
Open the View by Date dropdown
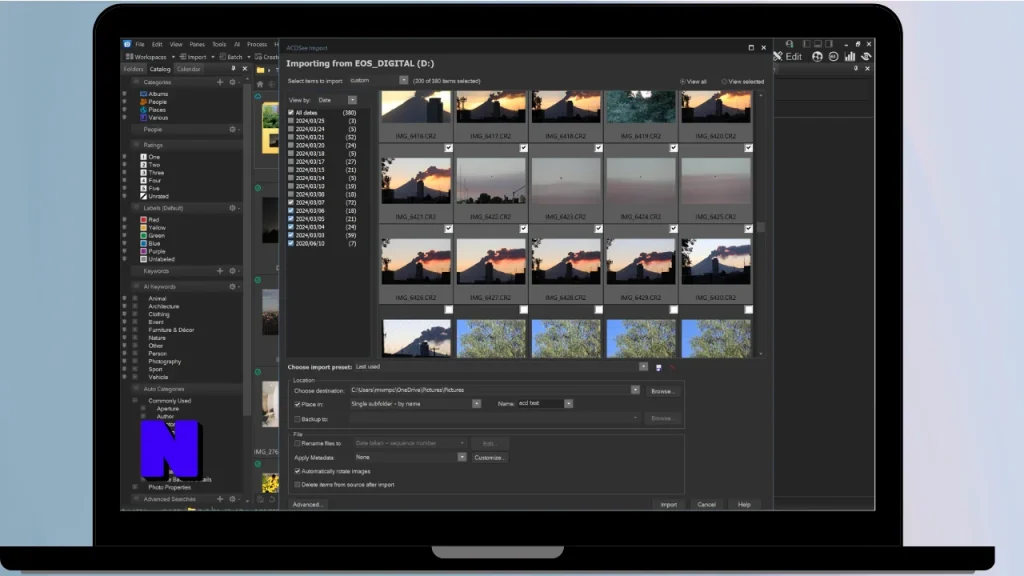[x=352, y=100]
